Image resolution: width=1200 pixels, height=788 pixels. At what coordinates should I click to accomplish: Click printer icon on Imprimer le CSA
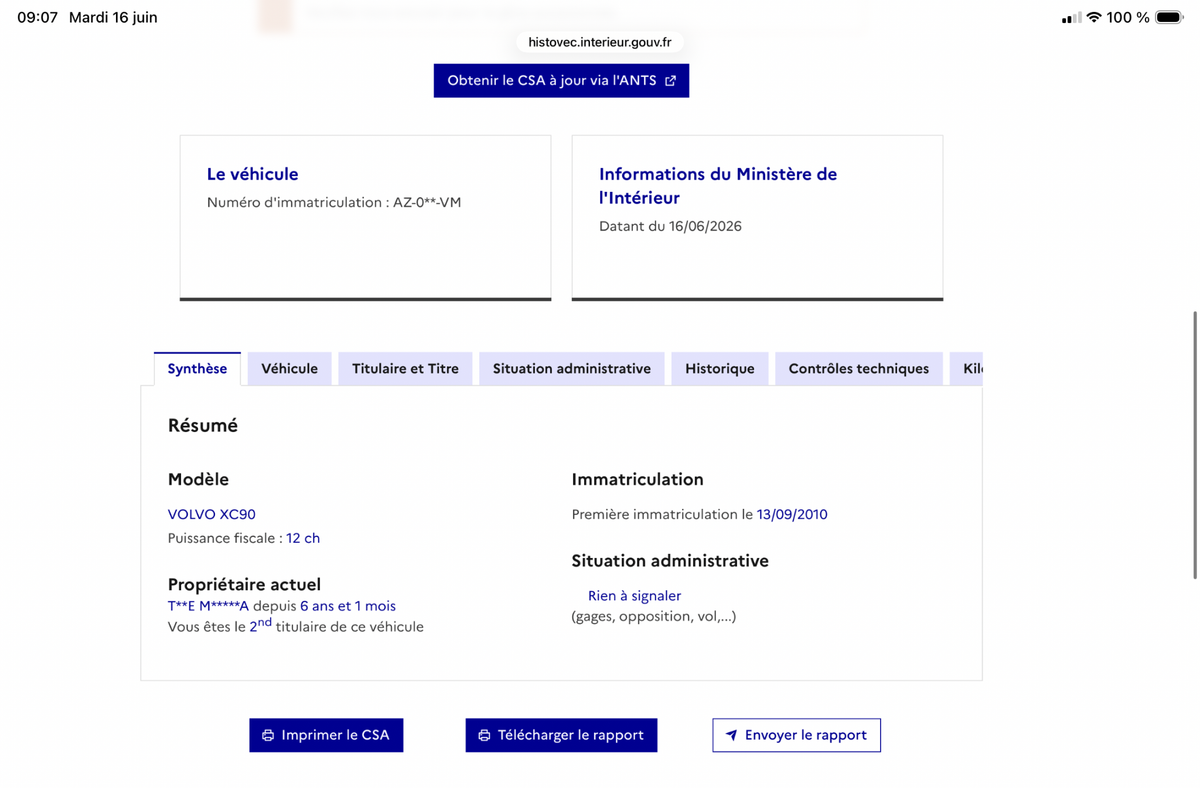[268, 735]
